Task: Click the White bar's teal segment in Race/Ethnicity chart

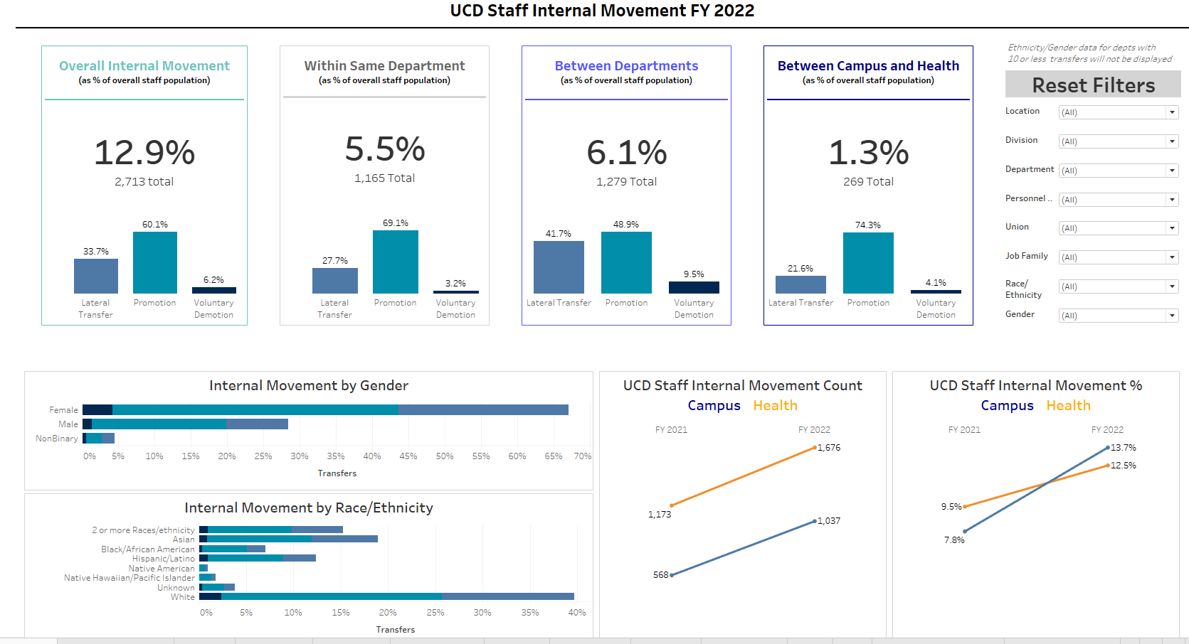Action: (x=331, y=596)
